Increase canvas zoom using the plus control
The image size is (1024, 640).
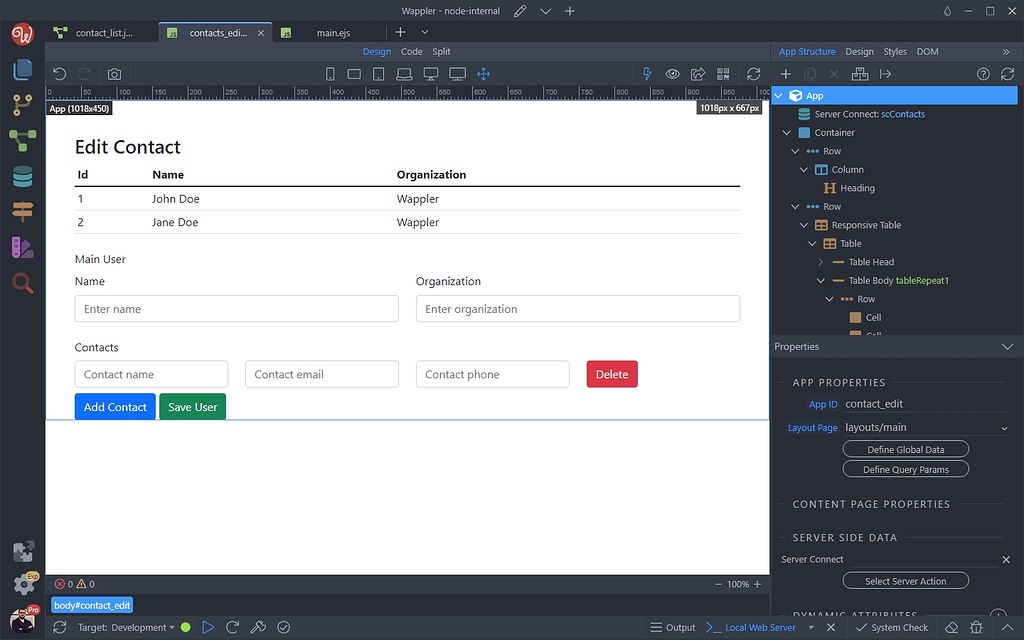click(x=757, y=583)
